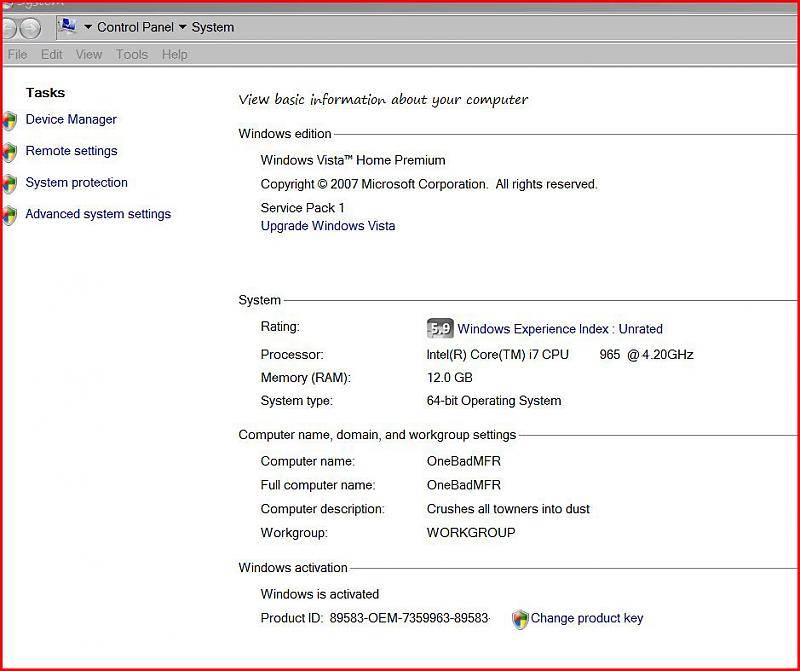Viewport: 800px width, 671px height.
Task: Open the Edit menu
Action: (52, 54)
